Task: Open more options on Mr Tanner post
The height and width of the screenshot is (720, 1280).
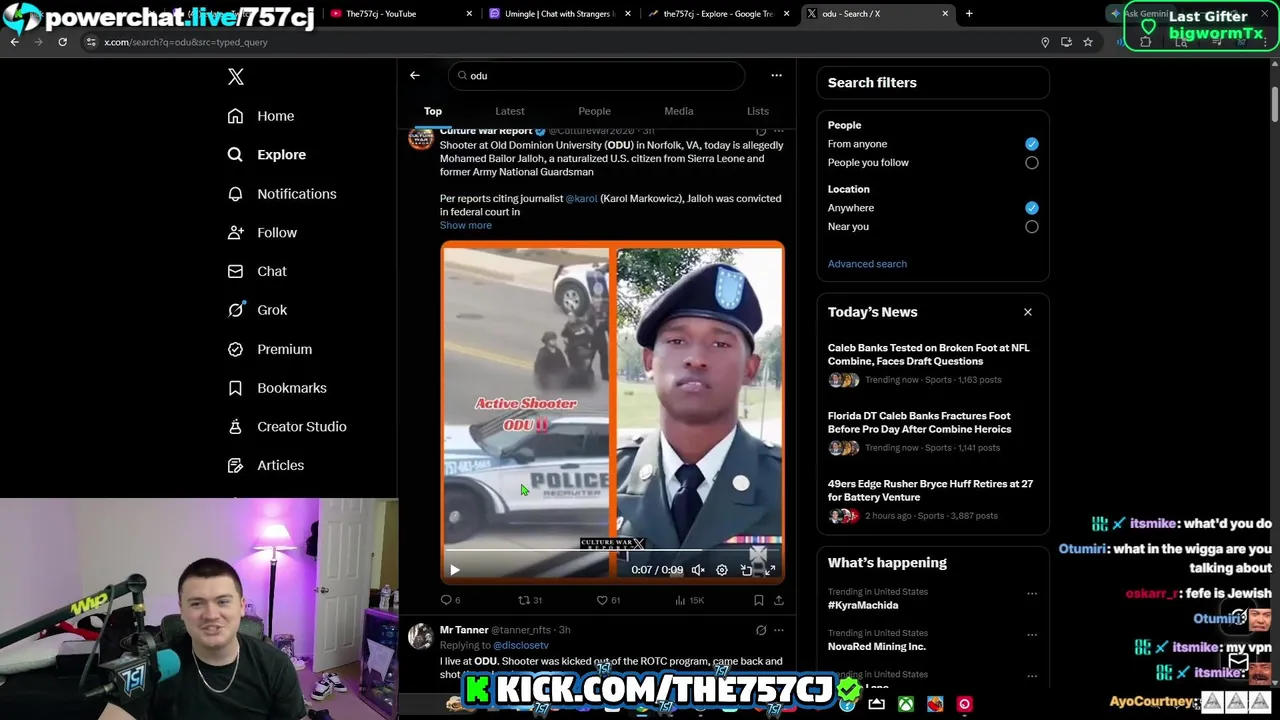Action: 779,630
